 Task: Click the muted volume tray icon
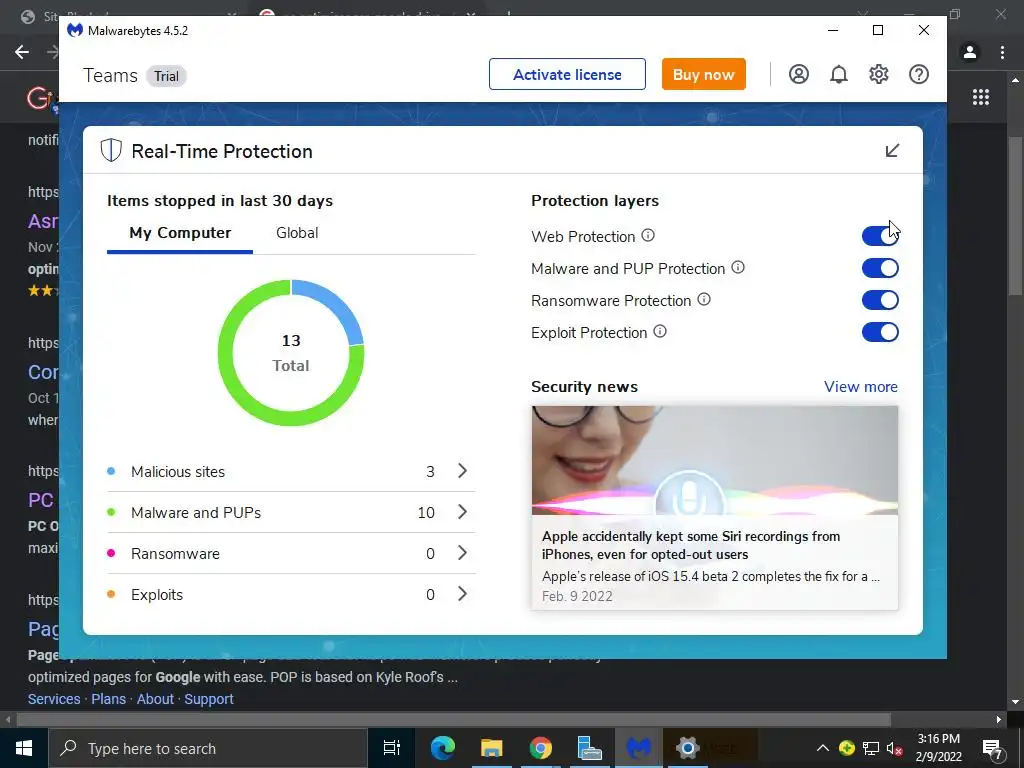coord(894,748)
